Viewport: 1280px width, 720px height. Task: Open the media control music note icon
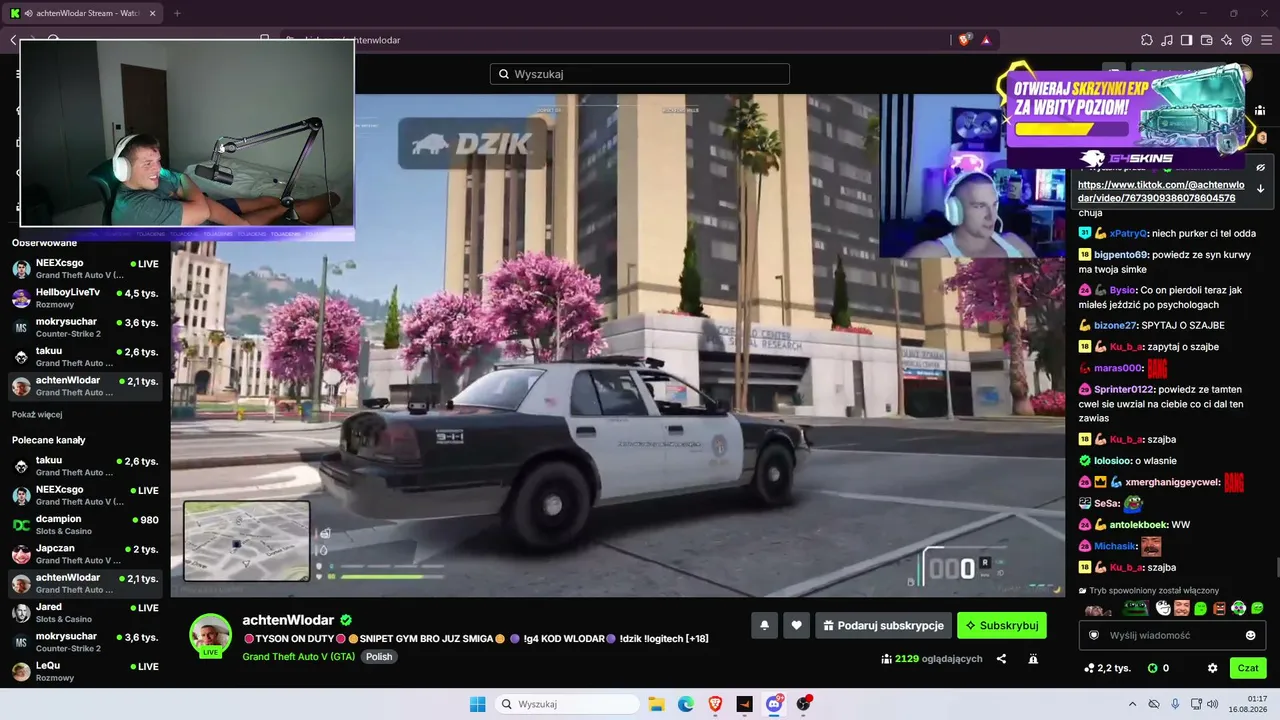click(1167, 40)
